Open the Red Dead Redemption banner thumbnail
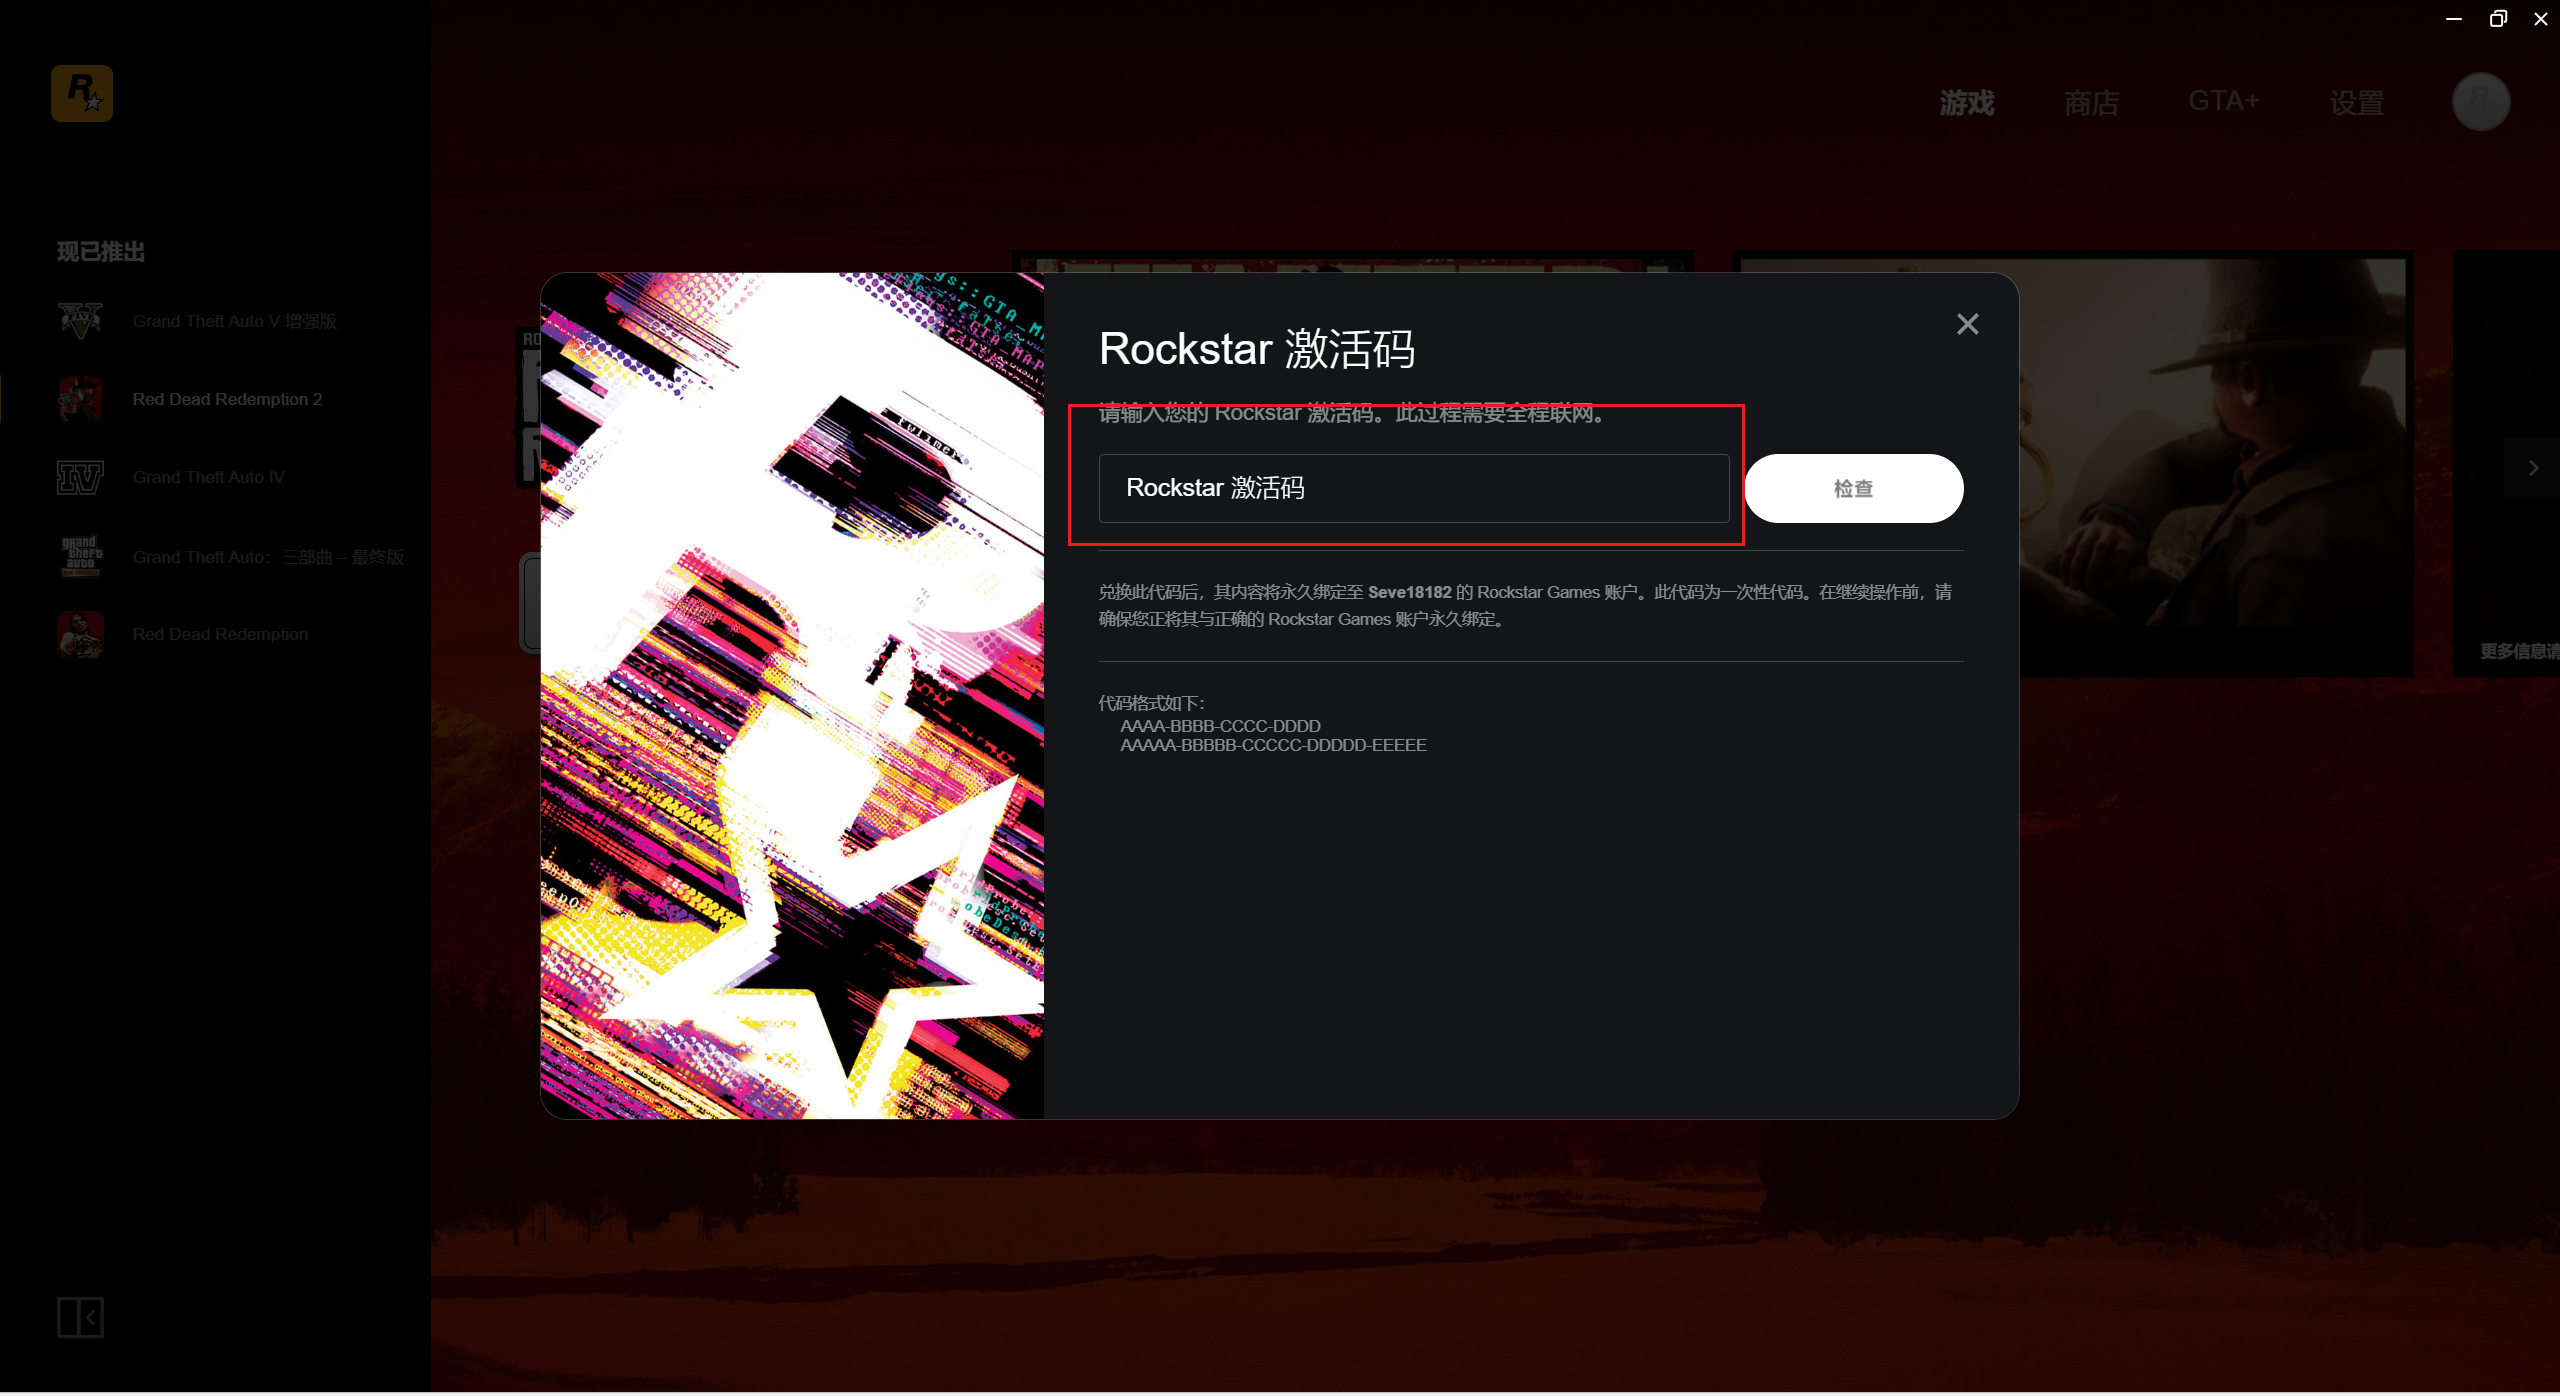2560x1396 pixels. click(x=2073, y=463)
